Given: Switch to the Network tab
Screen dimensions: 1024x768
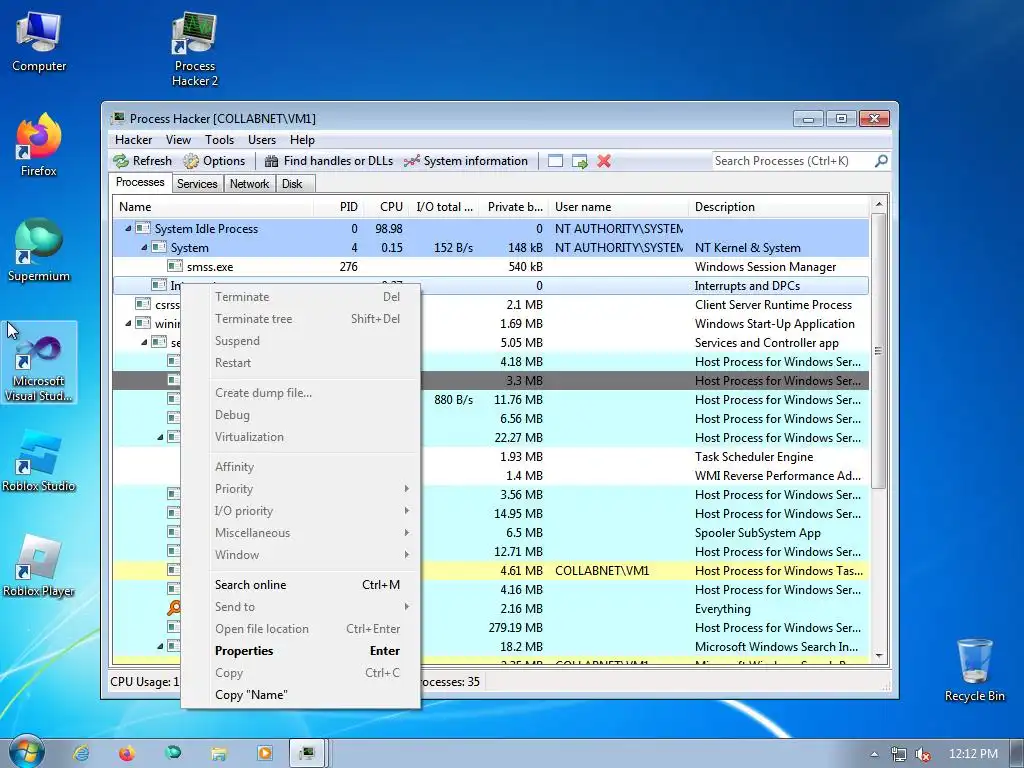Looking at the screenshot, I should (249, 184).
